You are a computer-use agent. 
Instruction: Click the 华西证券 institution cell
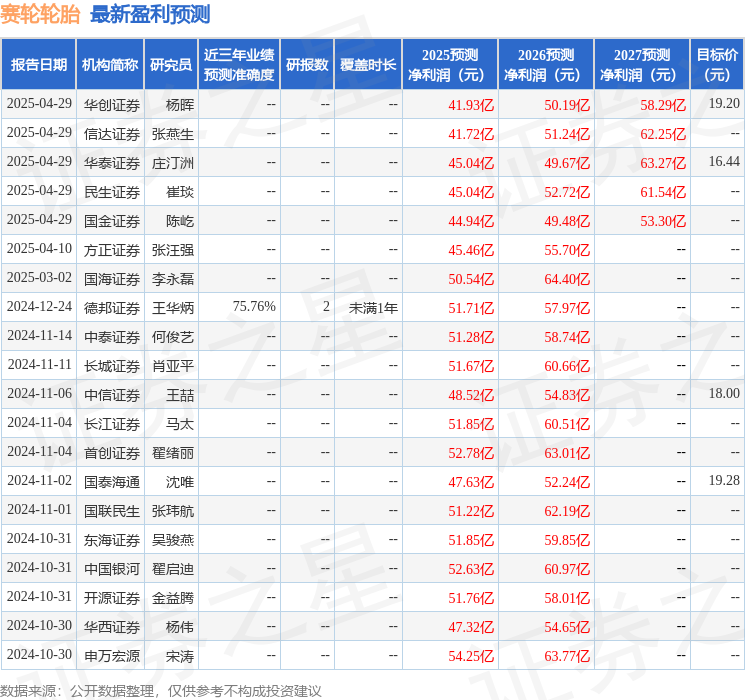coord(112,627)
